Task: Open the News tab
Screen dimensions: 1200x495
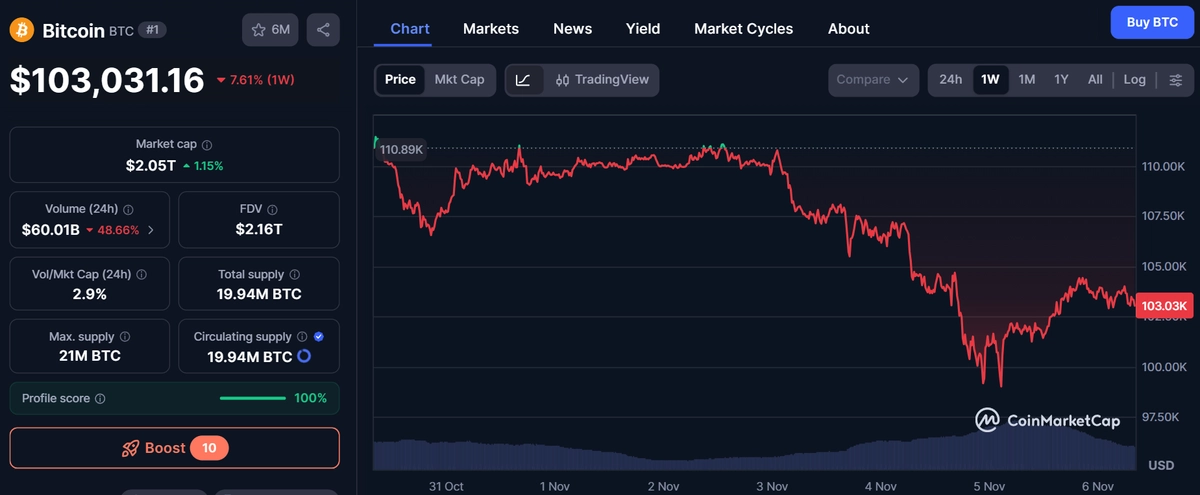Action: (573, 29)
